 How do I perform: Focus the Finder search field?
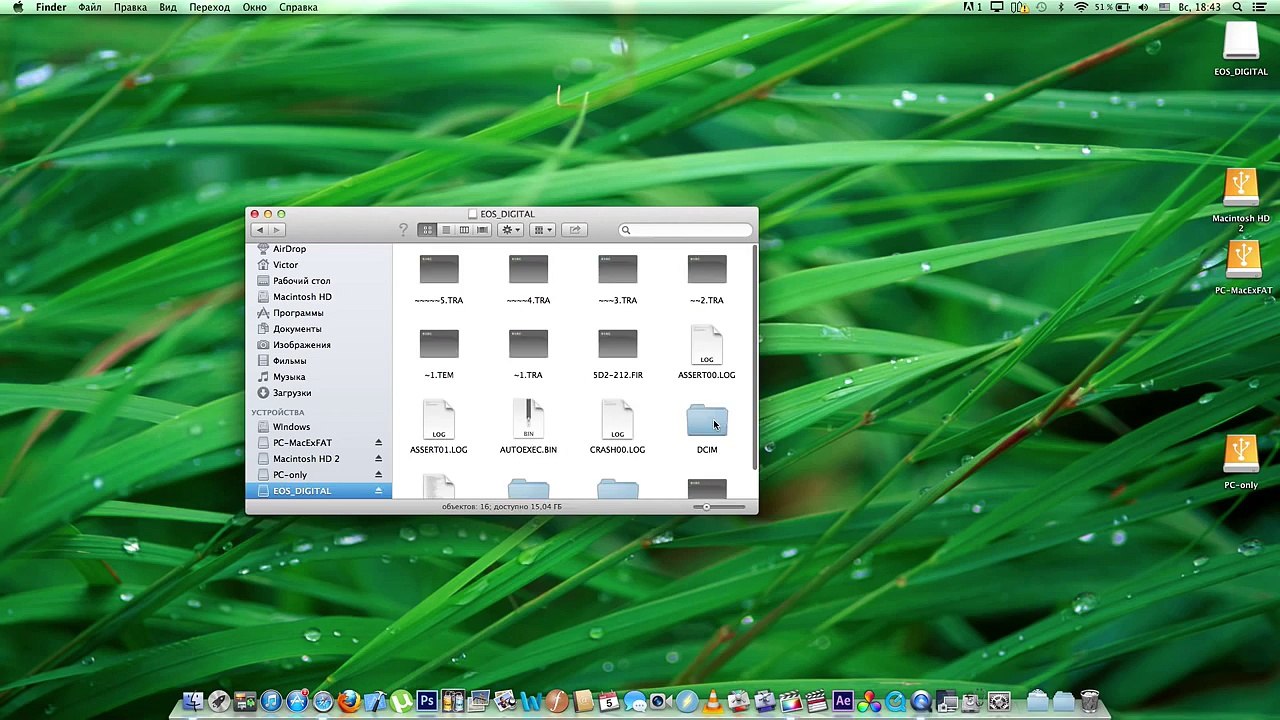[x=686, y=230]
